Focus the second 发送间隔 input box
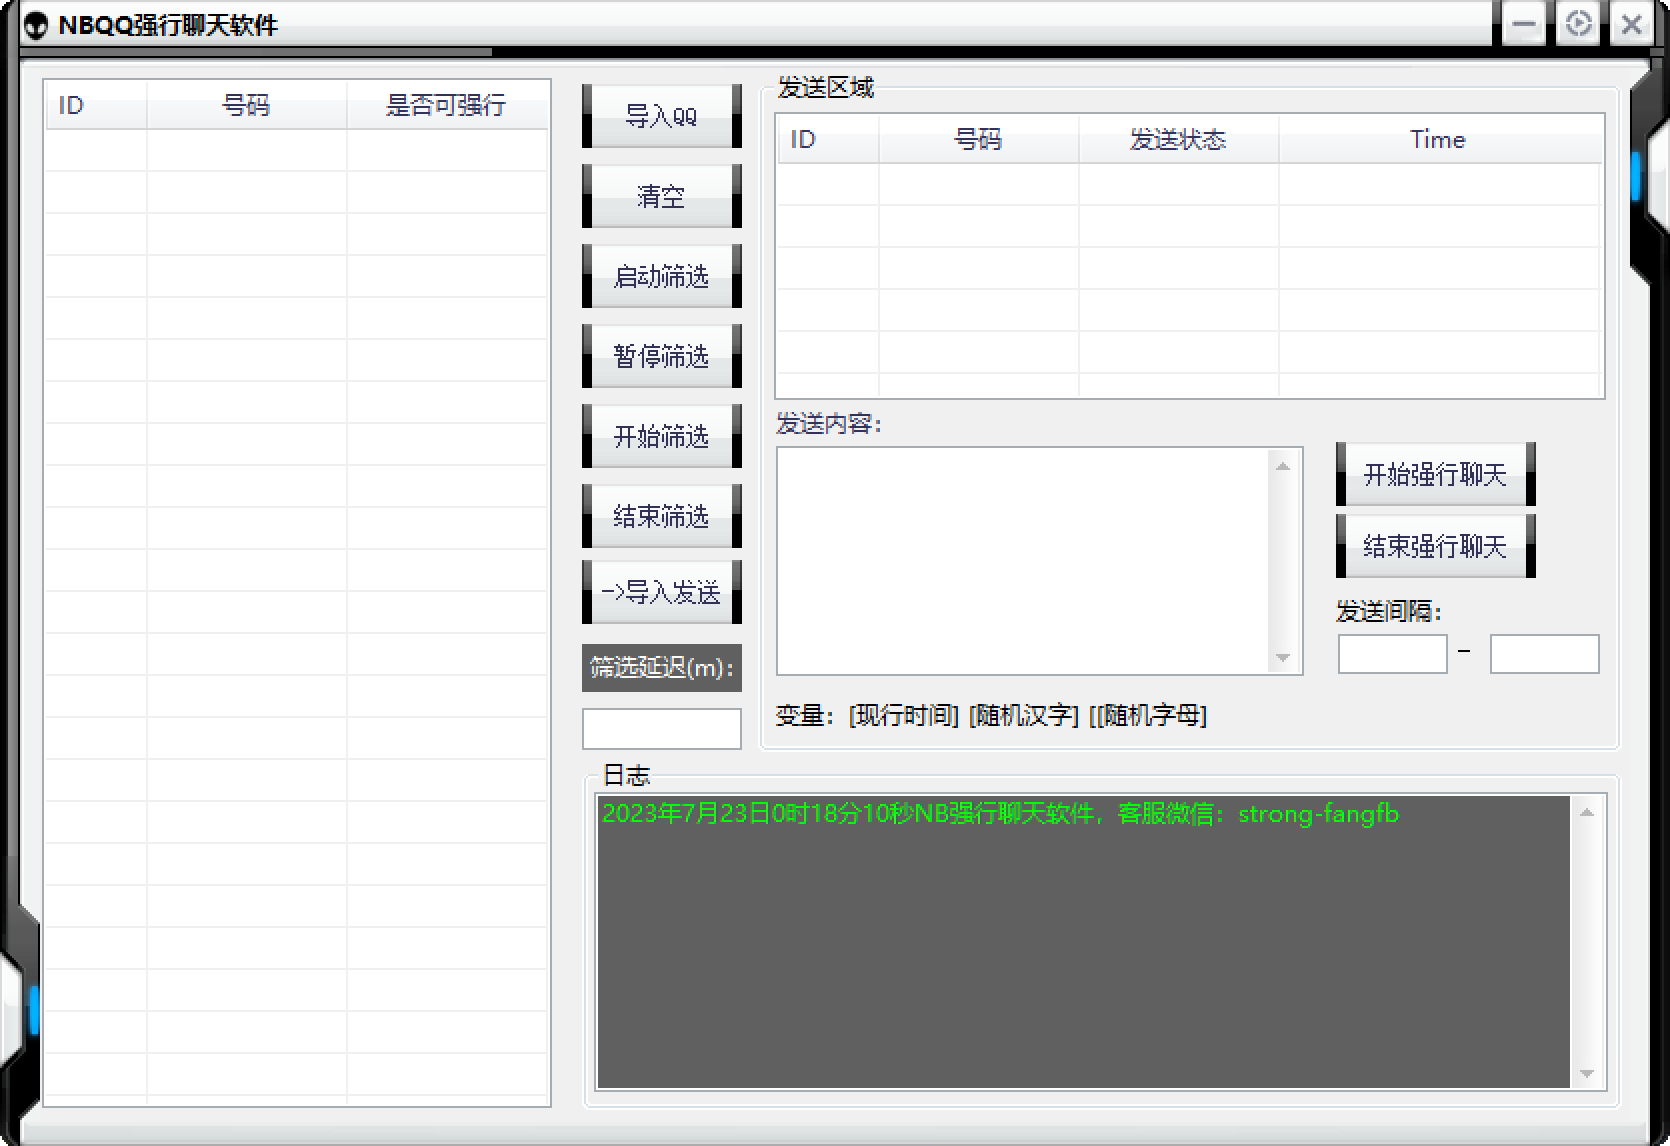This screenshot has width=1670, height=1146. 1545,654
